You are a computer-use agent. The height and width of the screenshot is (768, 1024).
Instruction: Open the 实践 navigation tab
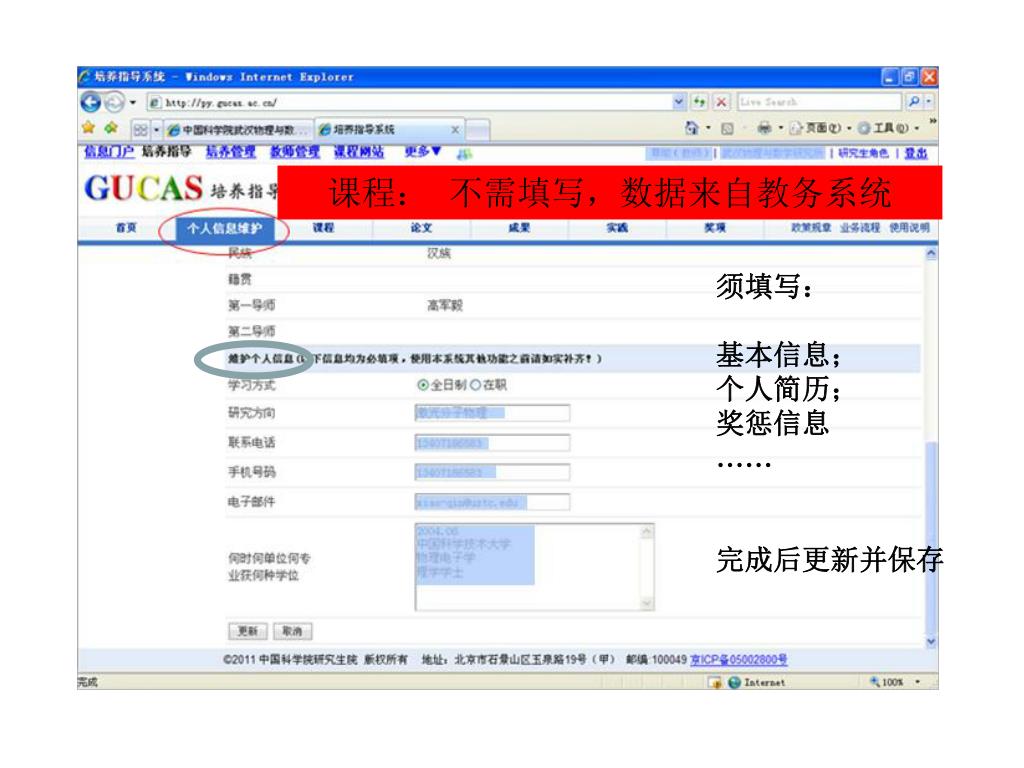pos(617,228)
